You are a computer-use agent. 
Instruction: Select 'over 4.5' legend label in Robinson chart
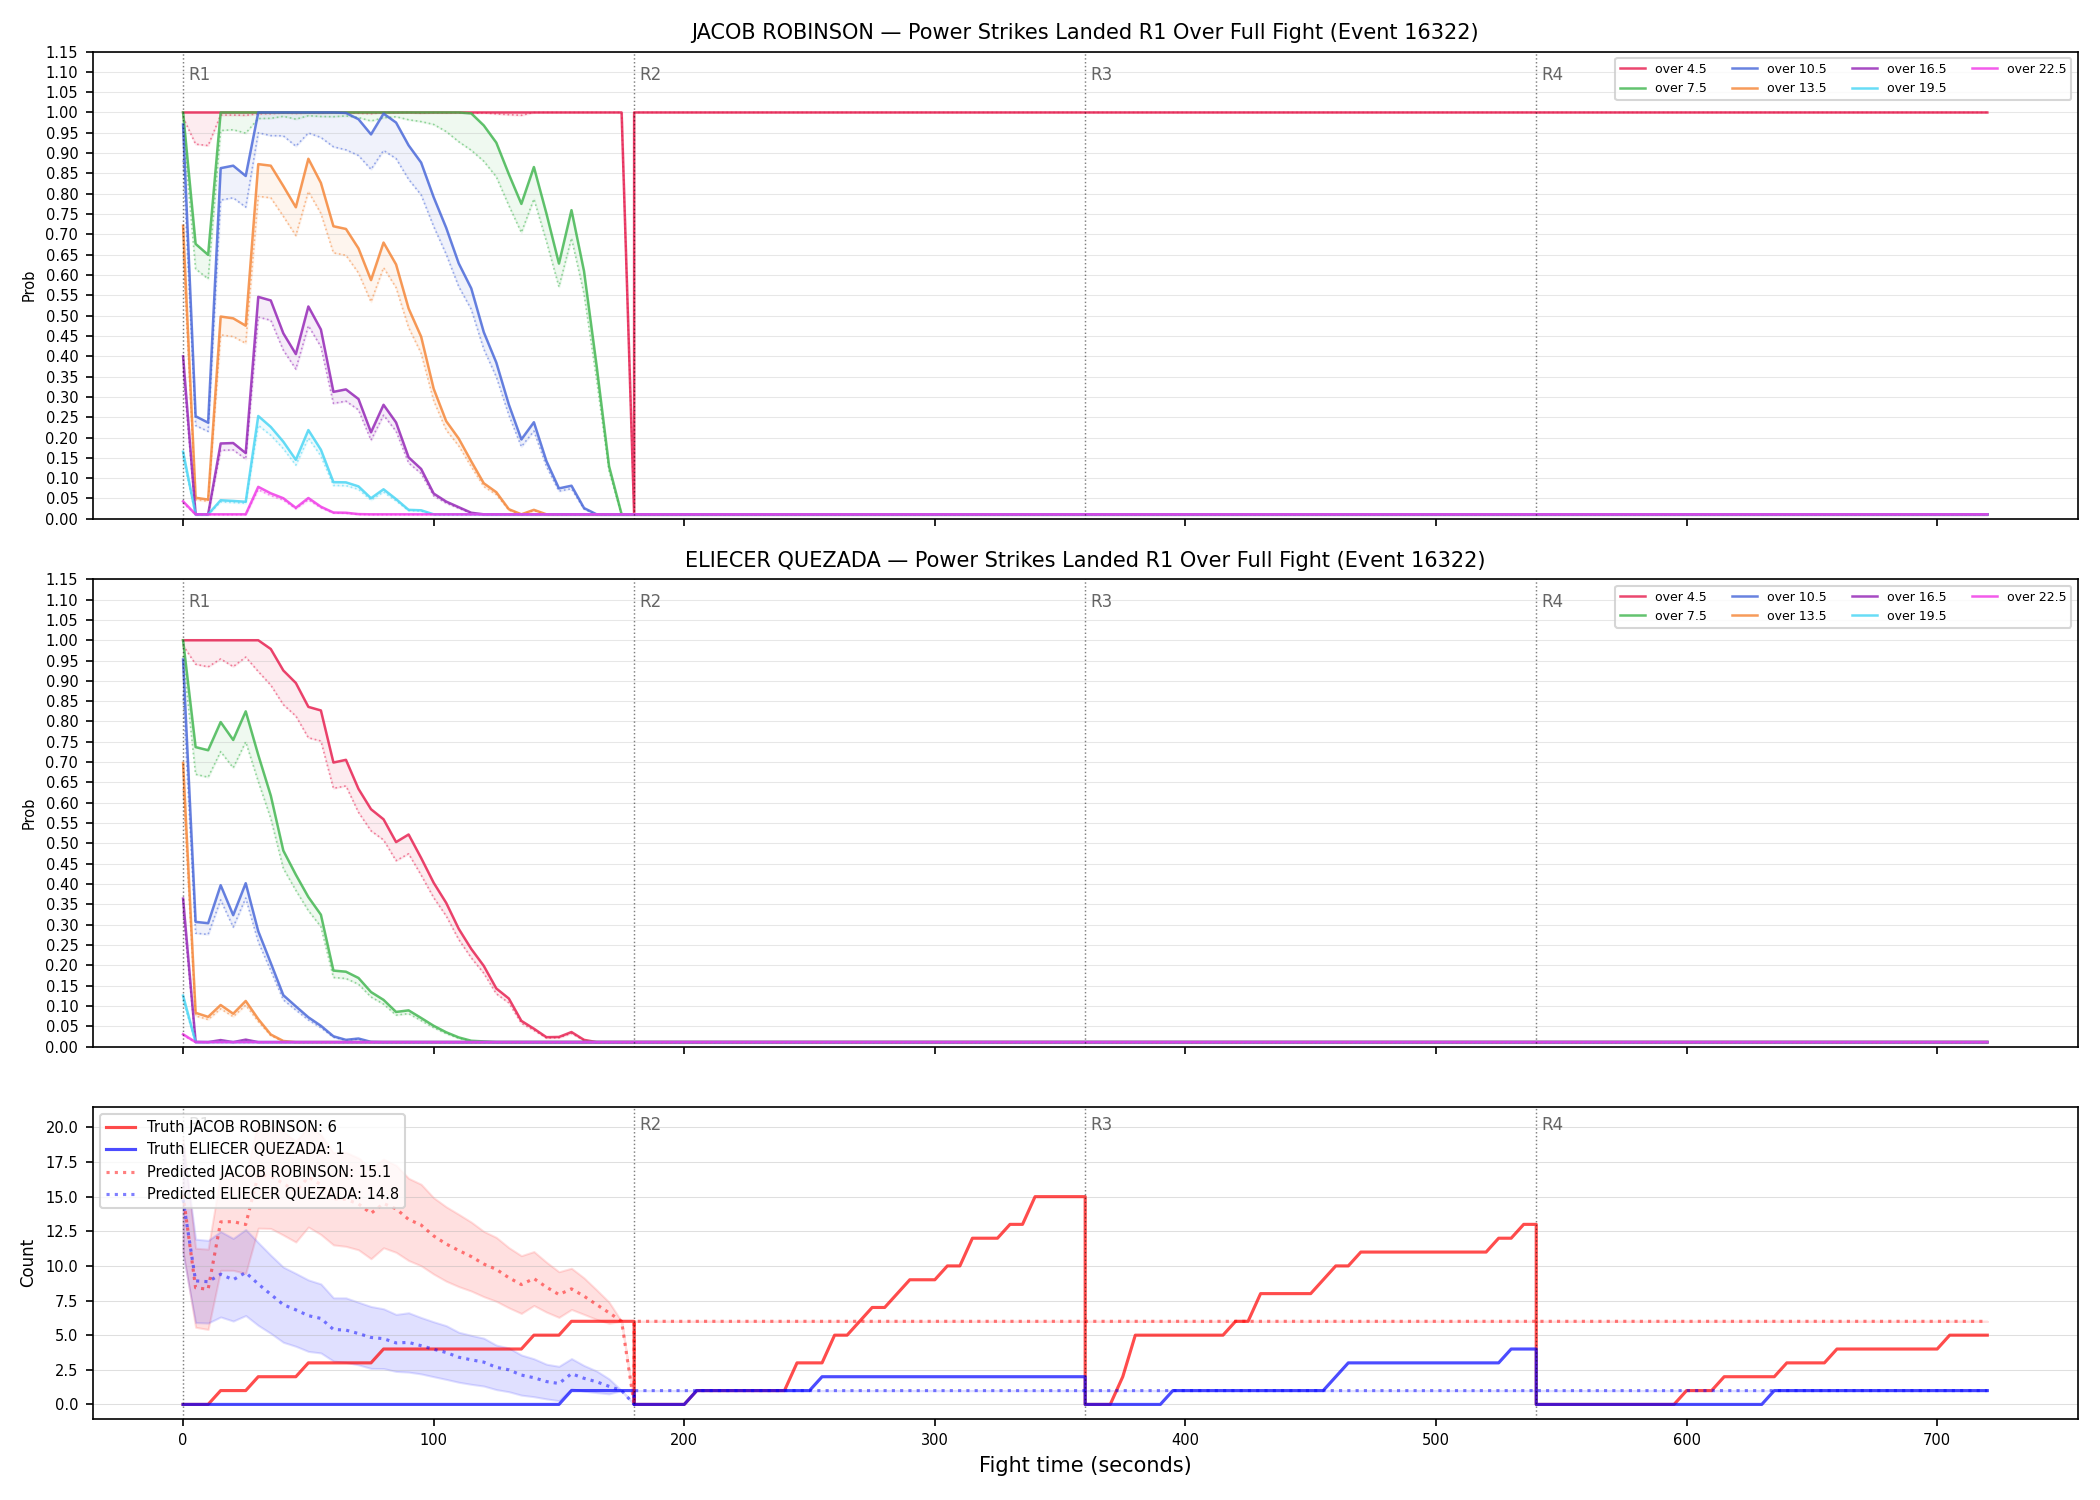pyautogui.click(x=1680, y=69)
